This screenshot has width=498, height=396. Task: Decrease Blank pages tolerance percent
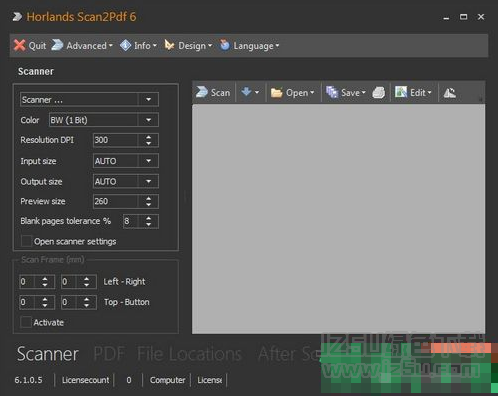148,224
